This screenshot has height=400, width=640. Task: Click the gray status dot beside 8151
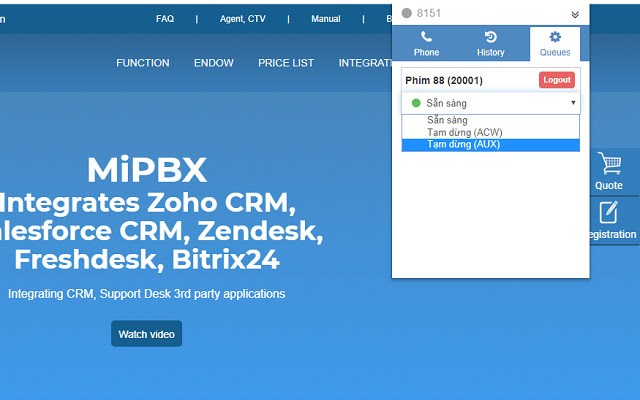pos(407,13)
